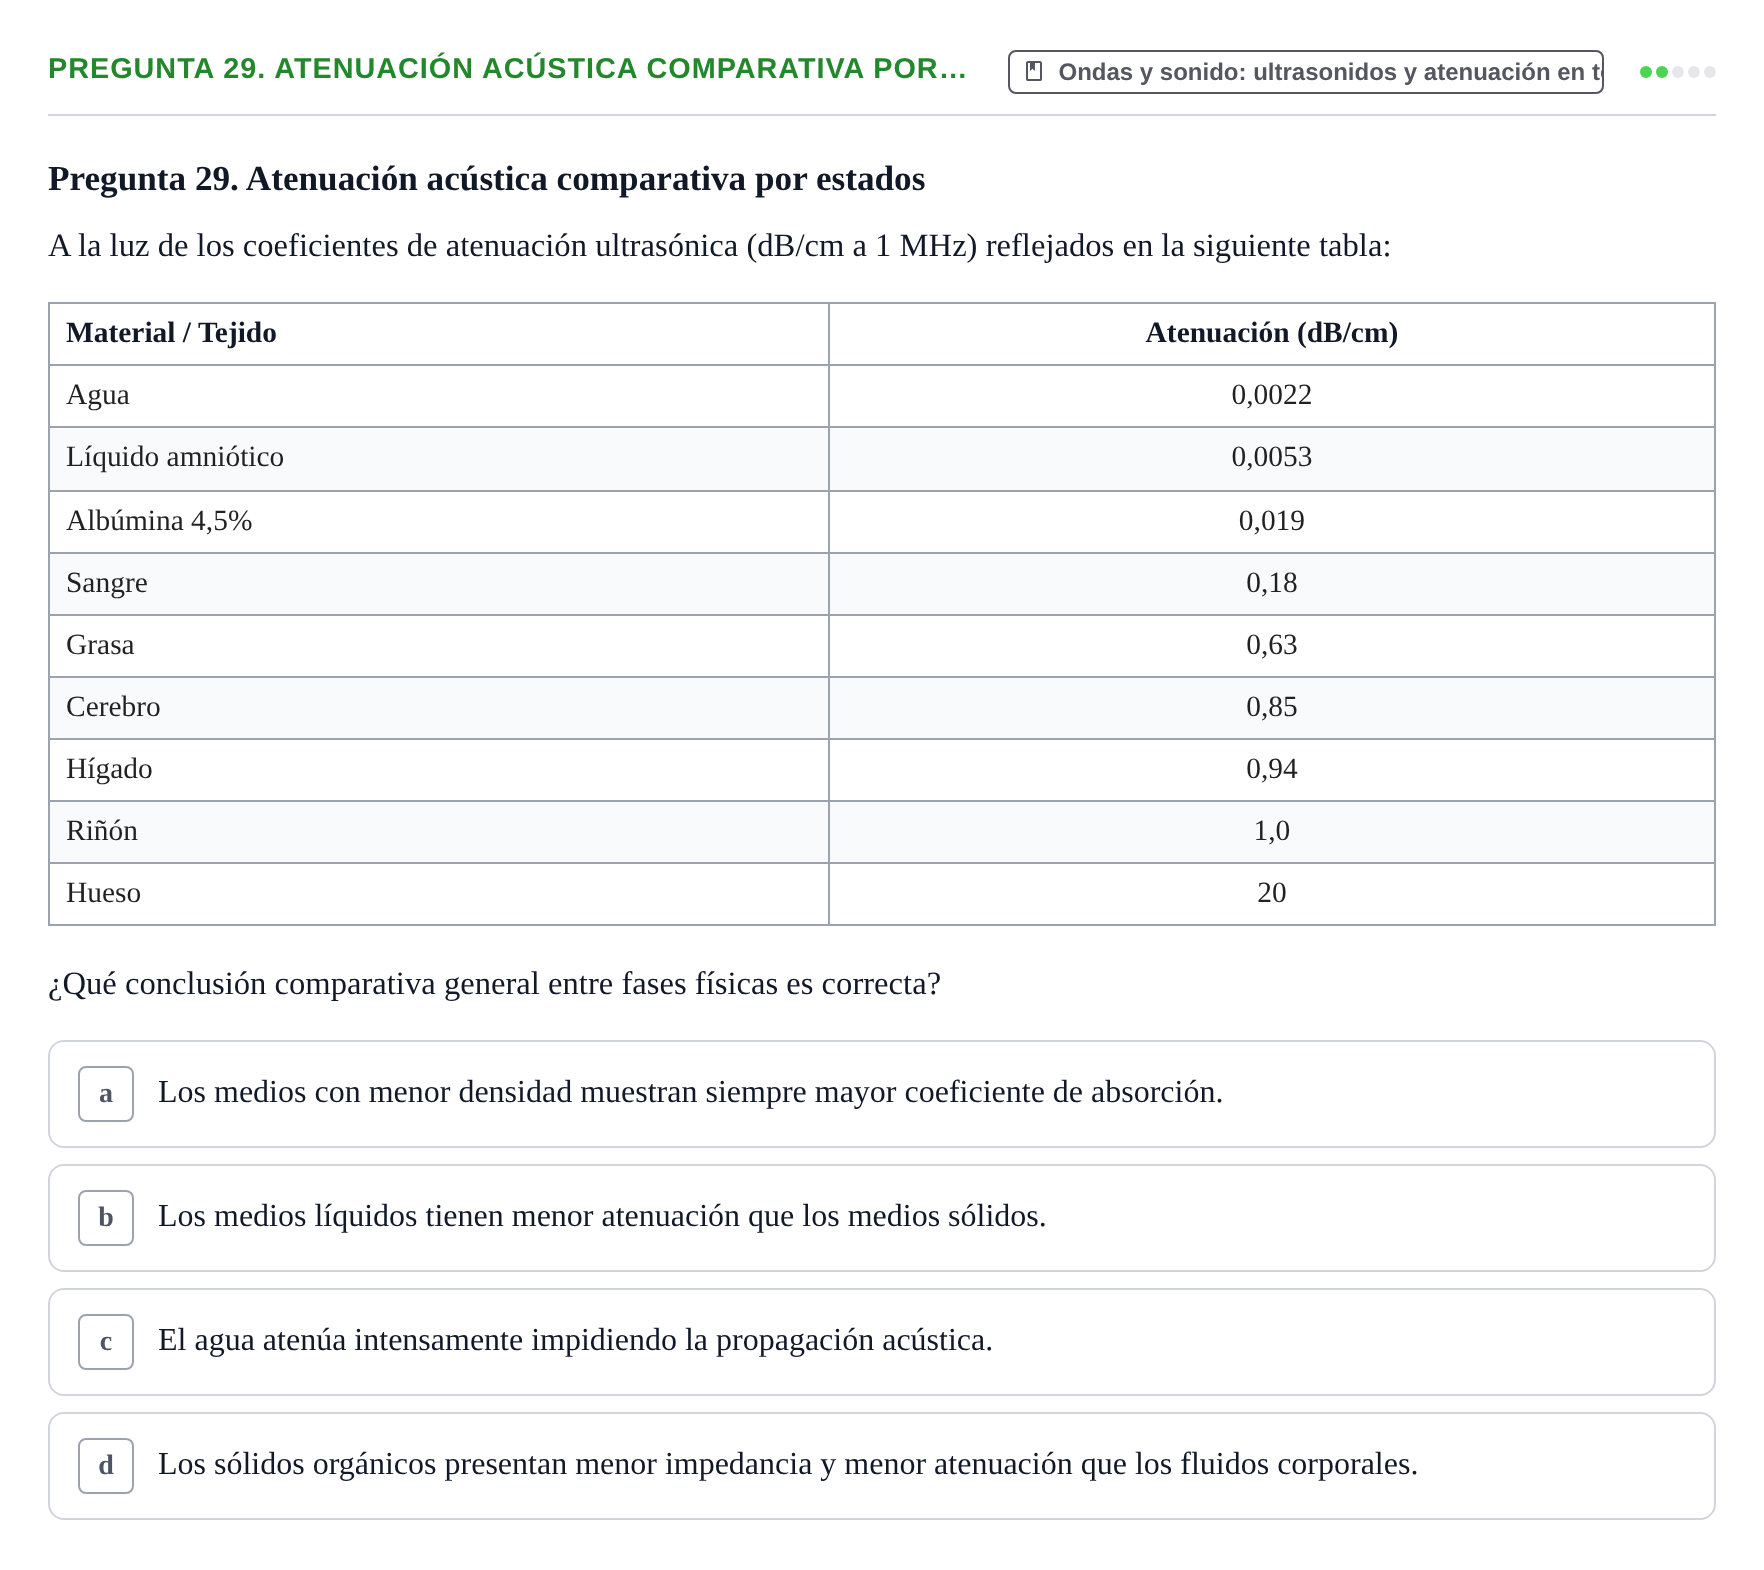Select answer option c letter box
This screenshot has width=1764, height=1570.
click(106, 1342)
